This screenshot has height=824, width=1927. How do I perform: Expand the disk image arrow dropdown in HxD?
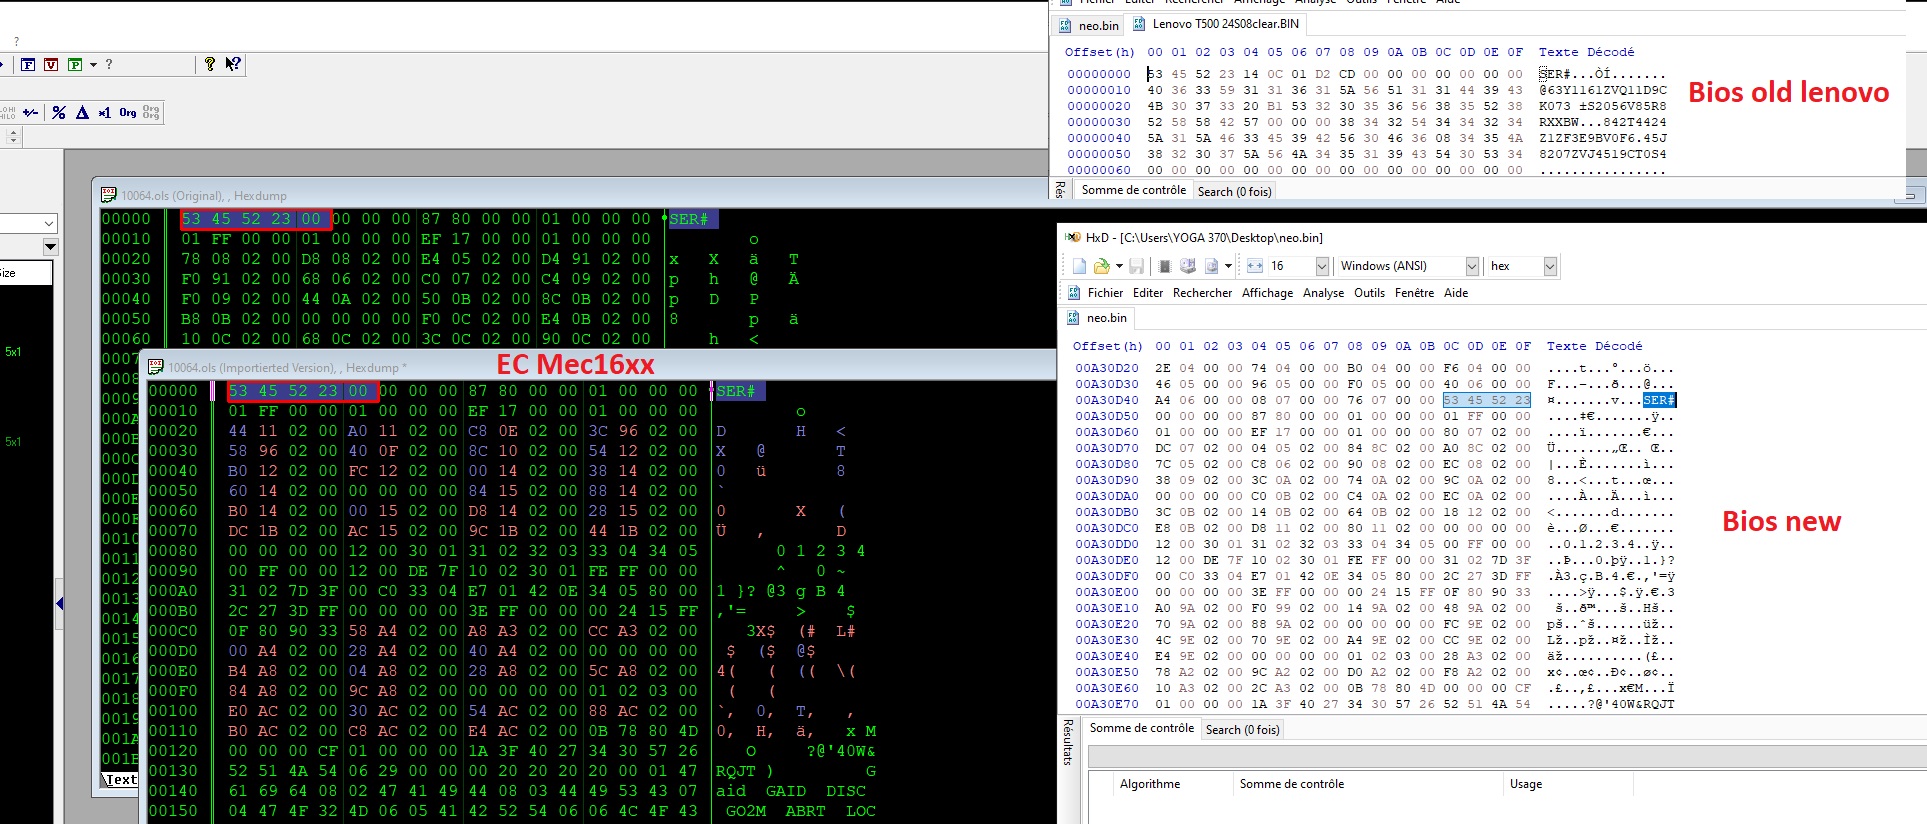(1228, 266)
